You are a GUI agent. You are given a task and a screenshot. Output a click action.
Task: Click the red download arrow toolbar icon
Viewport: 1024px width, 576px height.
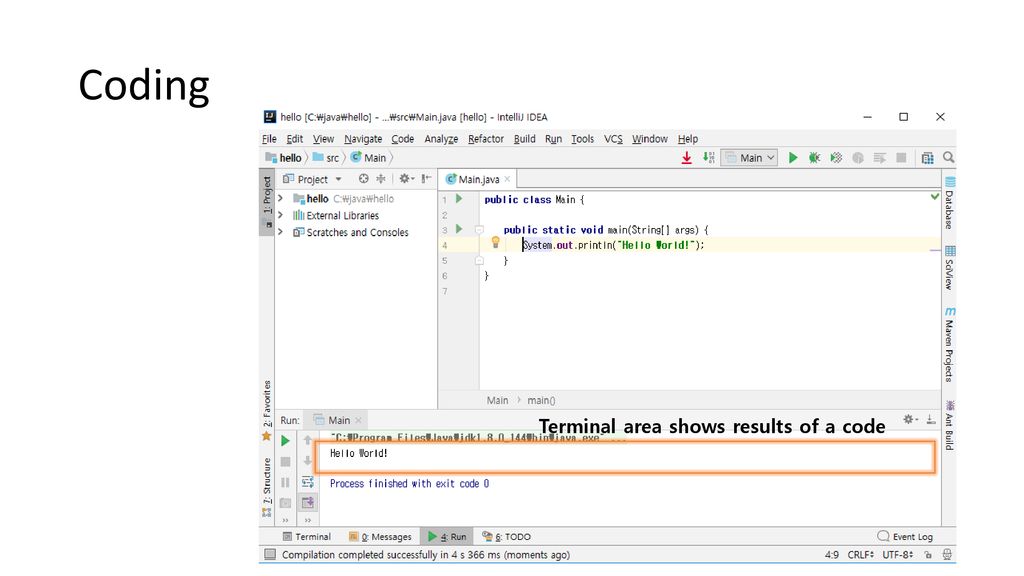pos(686,157)
